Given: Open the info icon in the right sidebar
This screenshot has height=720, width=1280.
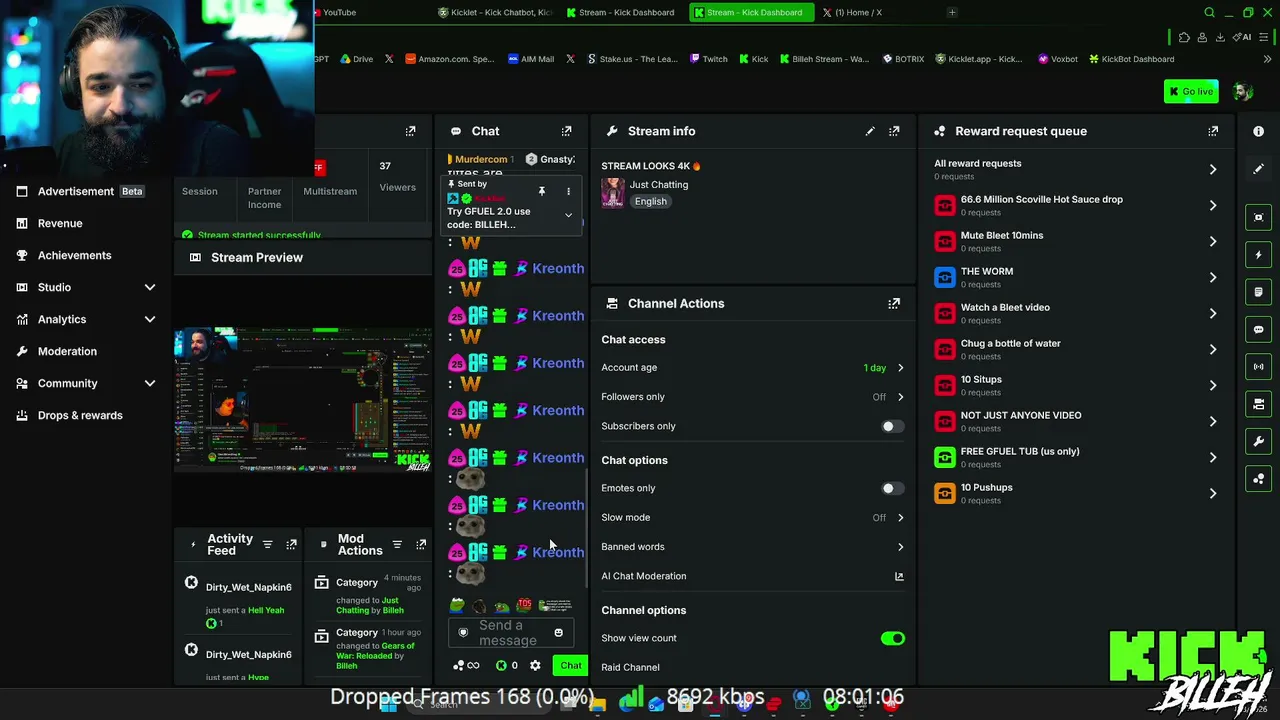Looking at the screenshot, I should pos(1258,131).
